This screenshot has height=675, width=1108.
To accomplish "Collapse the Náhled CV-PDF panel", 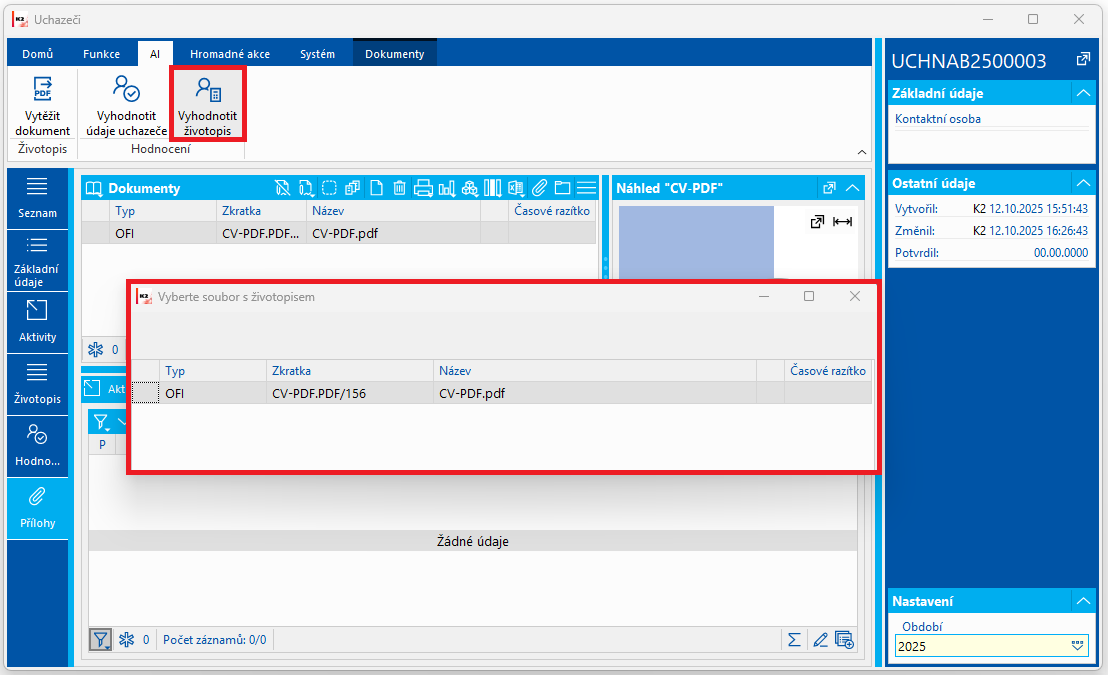I will [x=853, y=188].
